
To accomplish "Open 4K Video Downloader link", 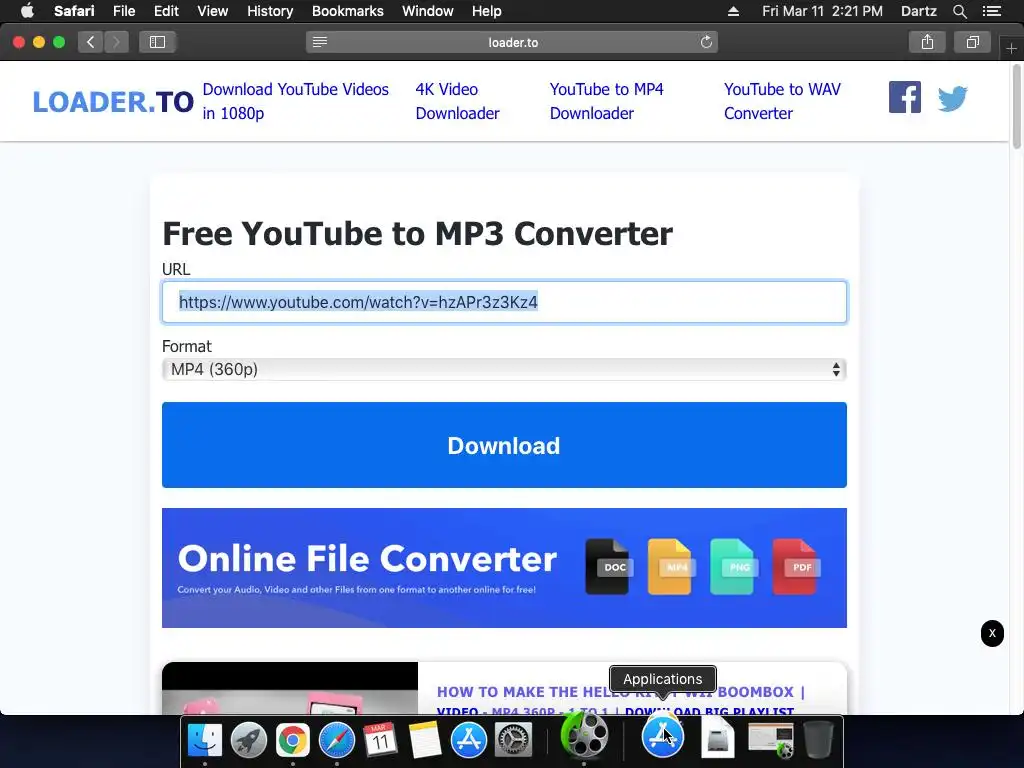I will pyautogui.click(x=457, y=101).
